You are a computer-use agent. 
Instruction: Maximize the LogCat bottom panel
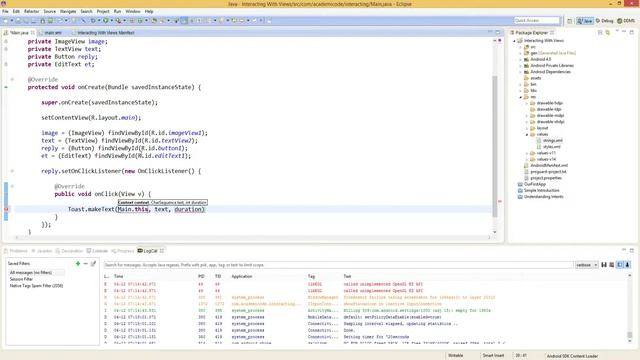[x=631, y=250]
